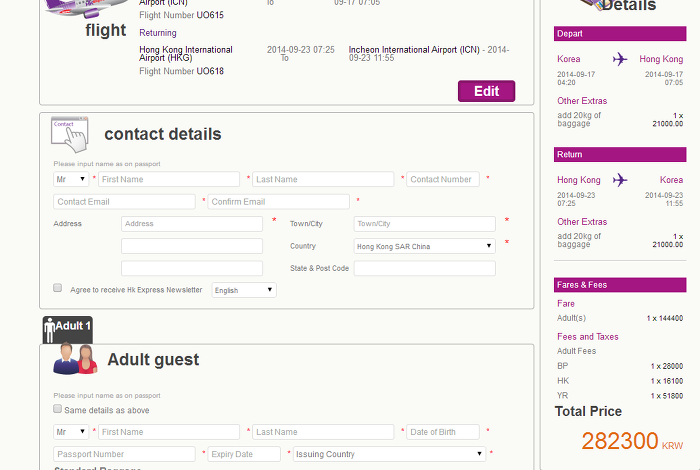The height and width of the screenshot is (470, 700).
Task: Select the Adult 1 tab
Action: pyautogui.click(x=67, y=330)
